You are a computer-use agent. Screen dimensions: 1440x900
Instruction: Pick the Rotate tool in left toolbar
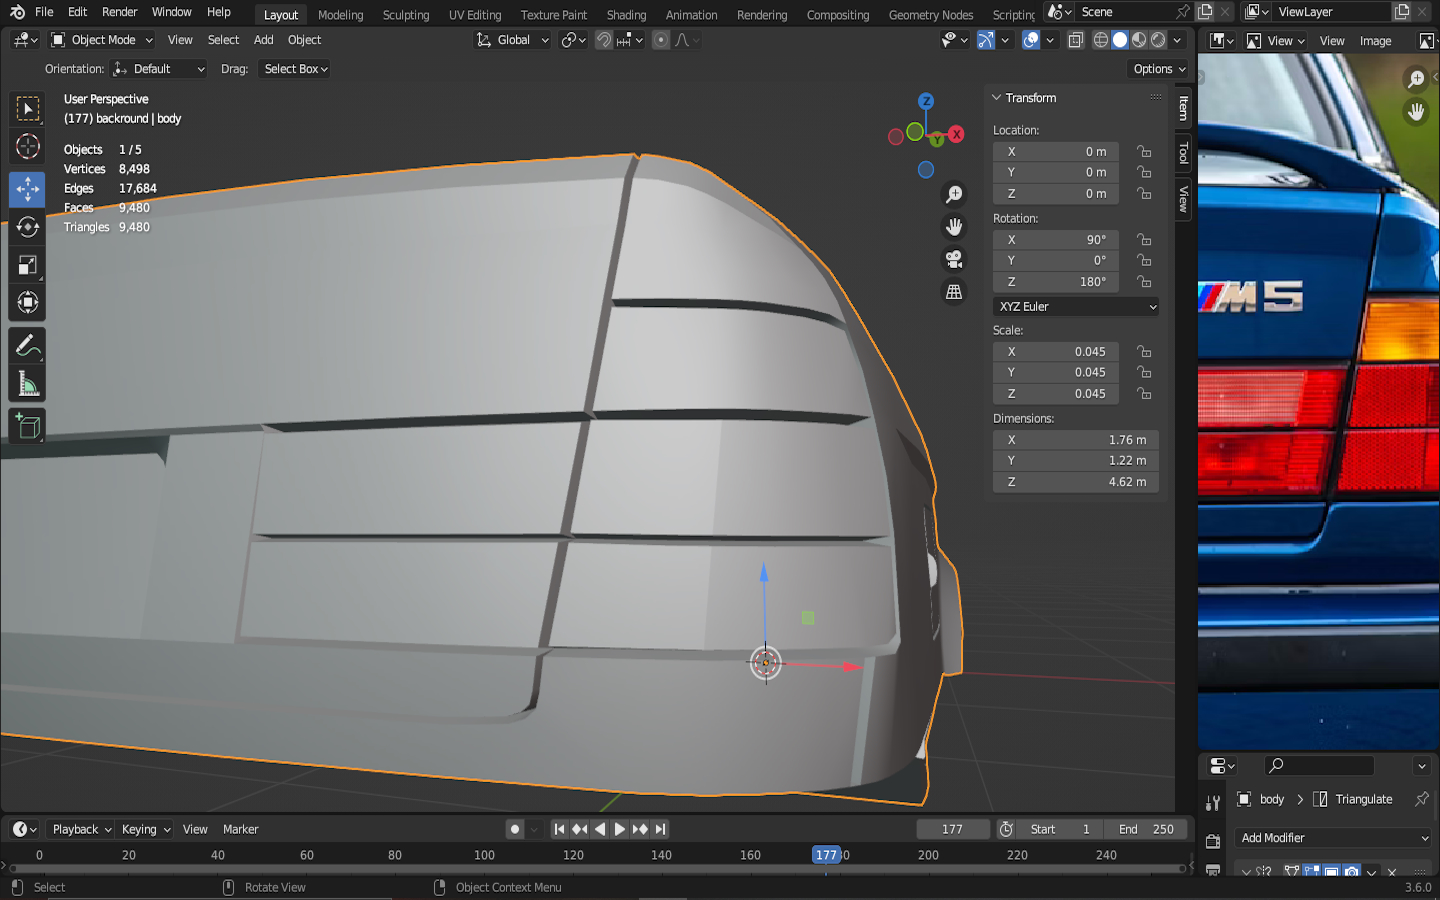pos(28,227)
